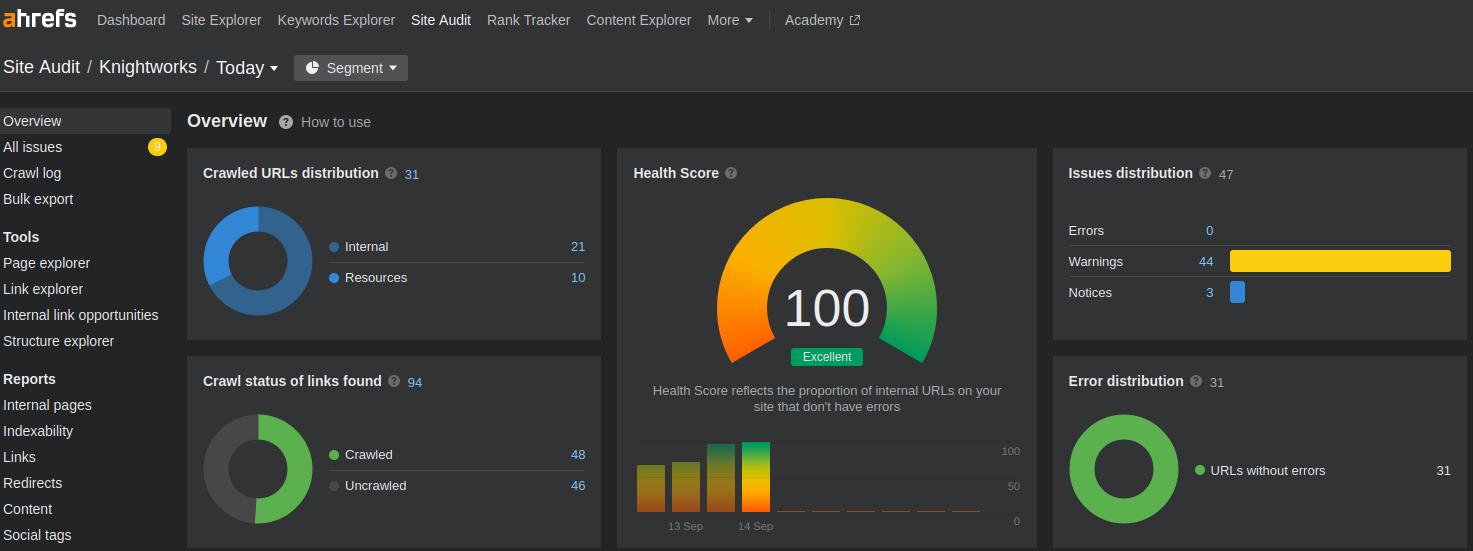The image size is (1473, 551).
Task: Click the Health Score gauge showing 100
Action: tap(827, 281)
